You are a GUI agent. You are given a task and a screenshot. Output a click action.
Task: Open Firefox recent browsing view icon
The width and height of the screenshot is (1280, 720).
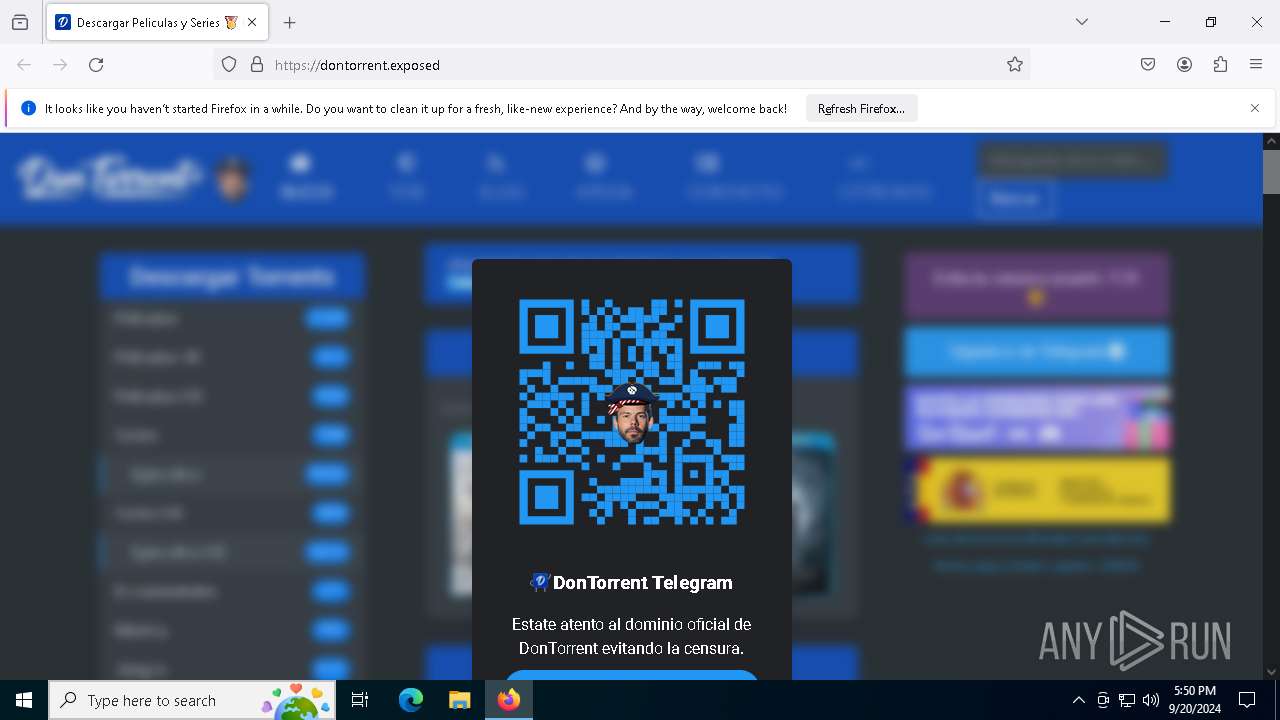click(20, 22)
